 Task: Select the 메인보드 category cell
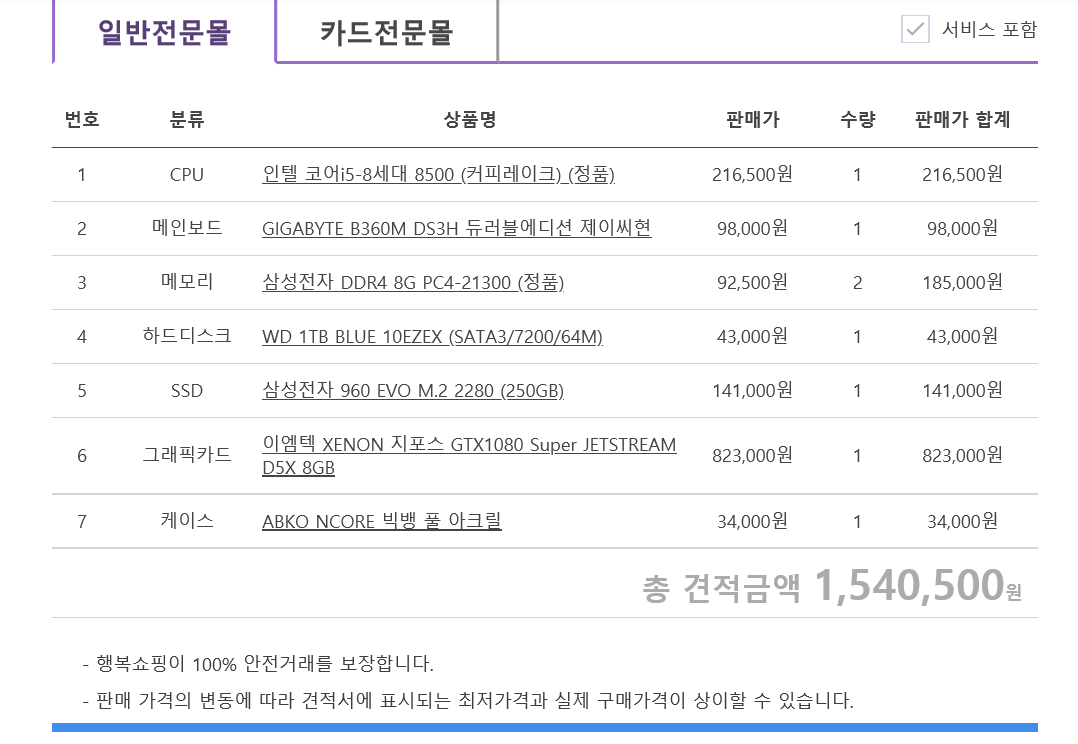click(x=186, y=228)
